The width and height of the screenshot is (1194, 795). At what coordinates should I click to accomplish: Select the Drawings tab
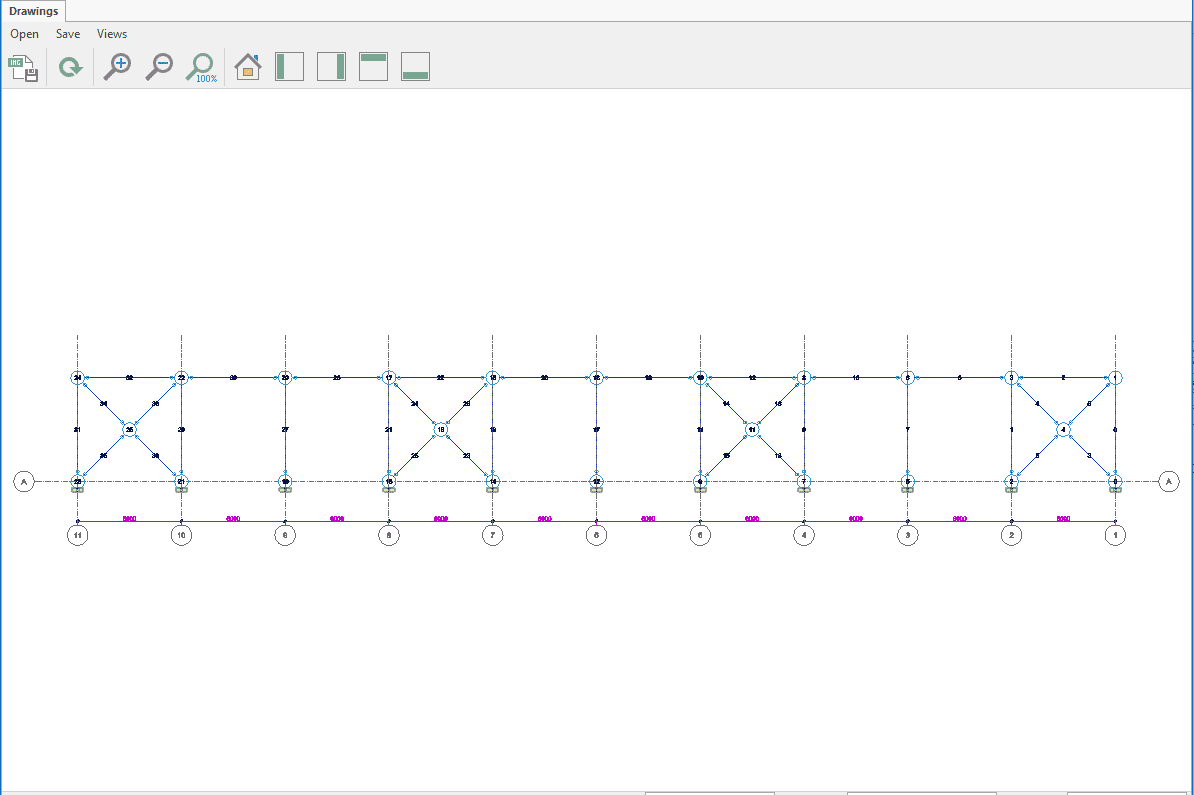pyautogui.click(x=34, y=11)
